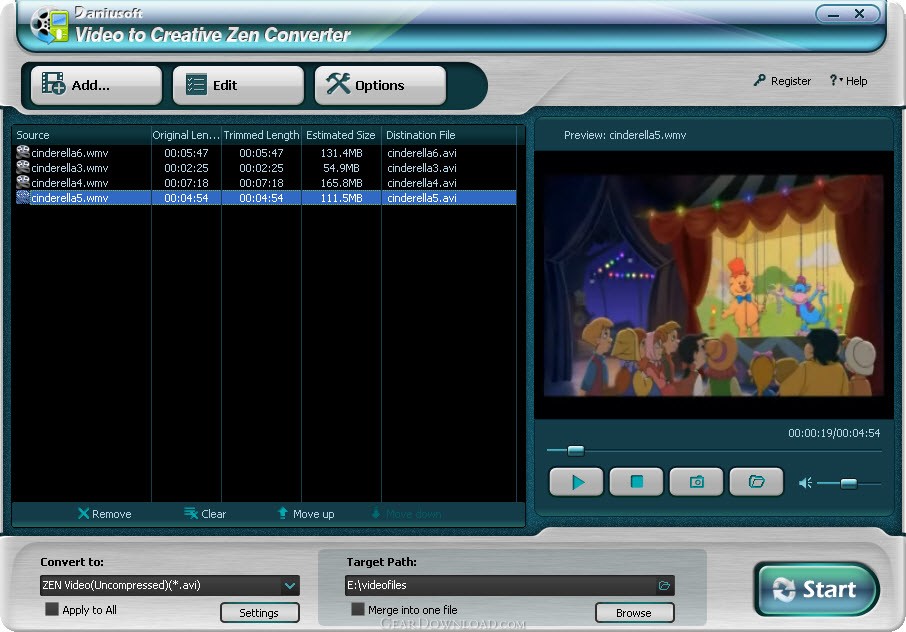
Task: Click the 165.8MB estimated size cell
Action: click(341, 183)
